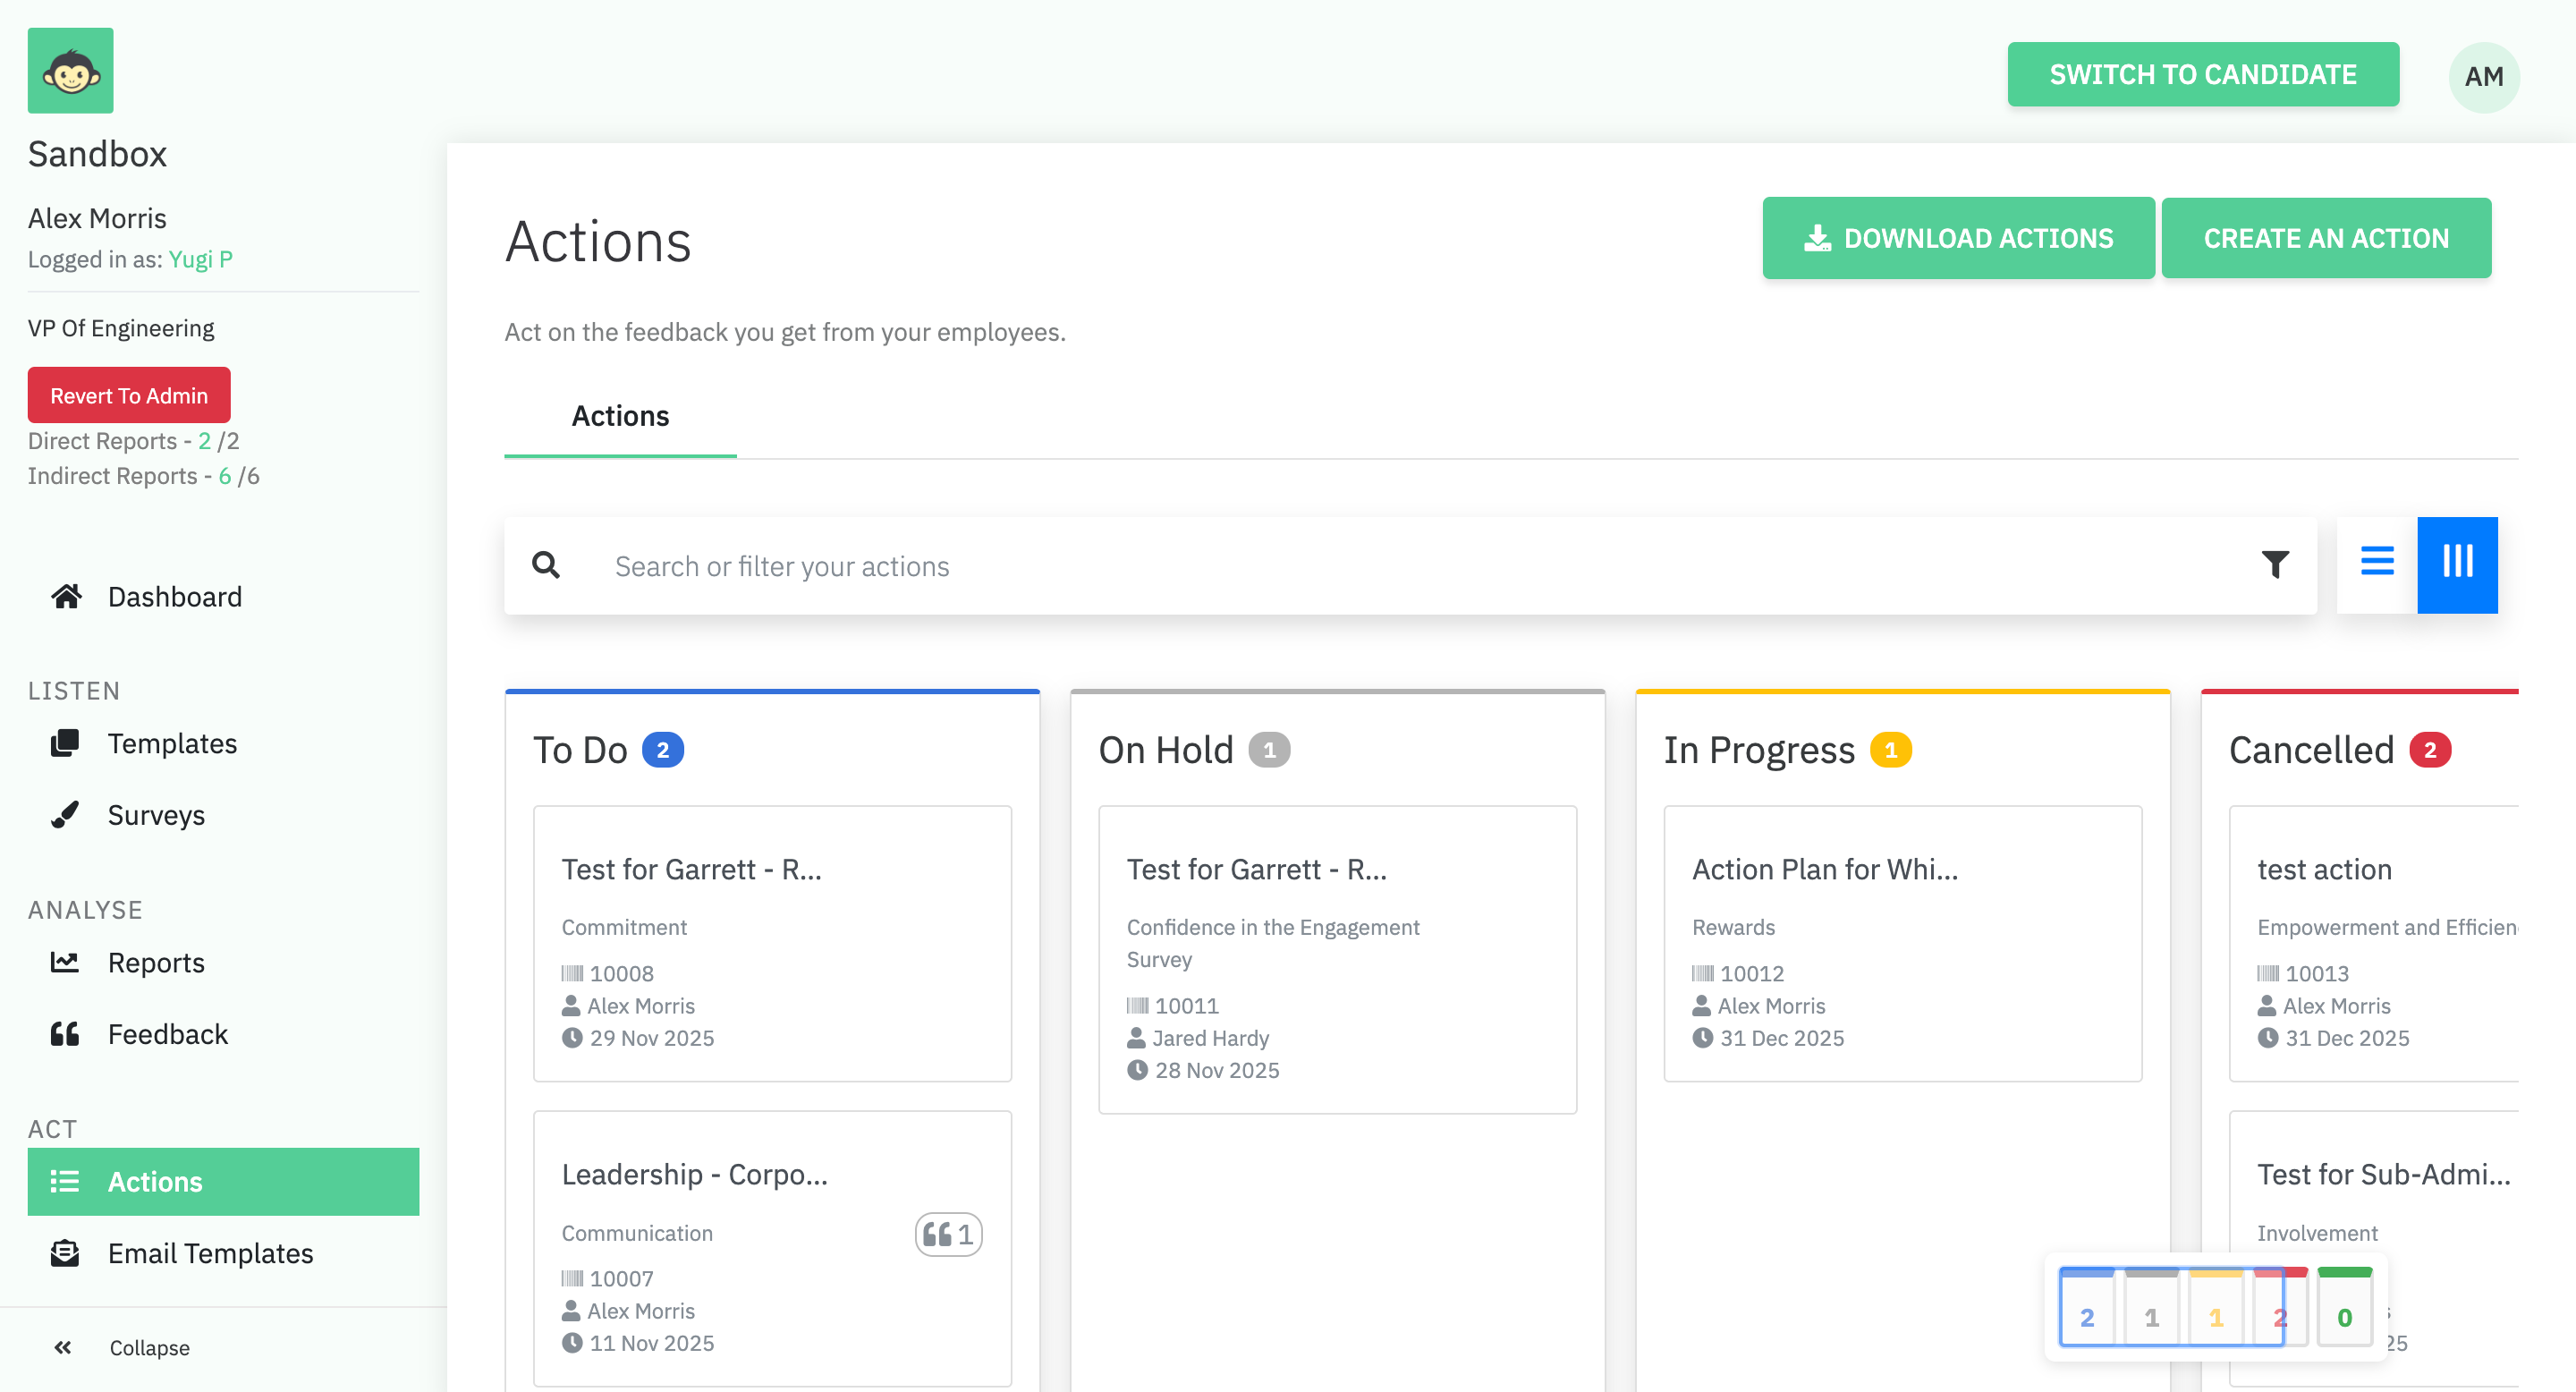The image size is (2576, 1392).
Task: Open Dashboard from the sidebar
Action: 174,597
